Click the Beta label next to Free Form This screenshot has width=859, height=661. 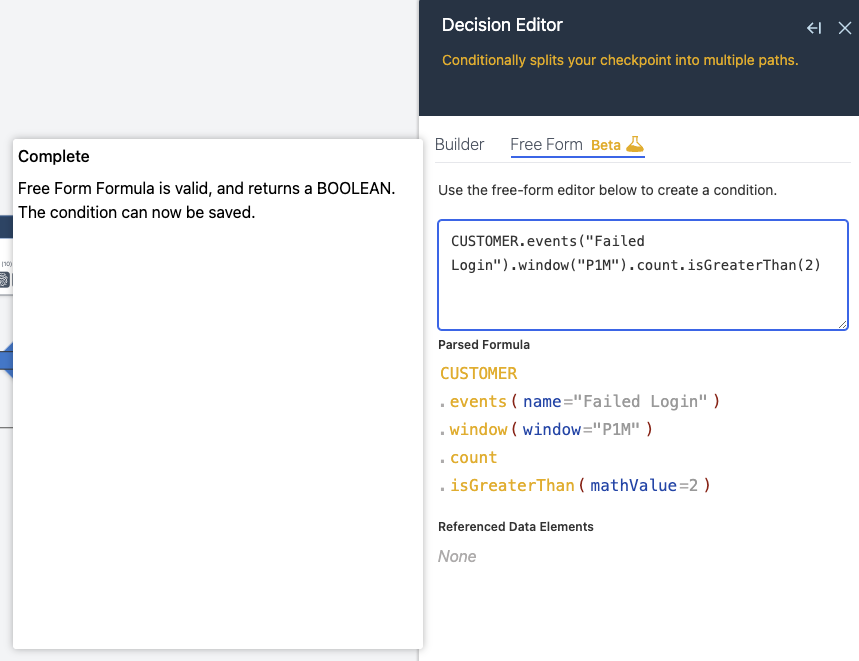coord(605,145)
